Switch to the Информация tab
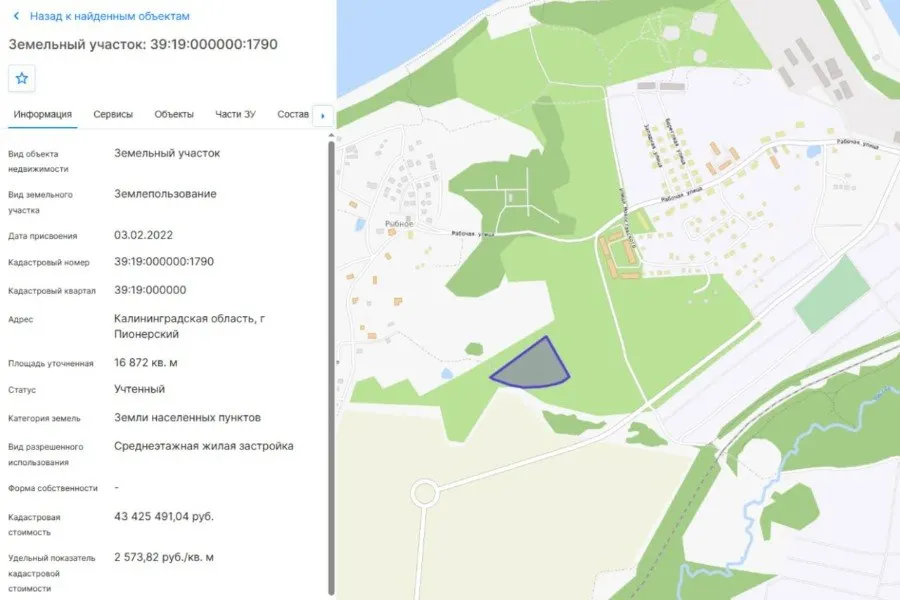The image size is (900, 600). [x=42, y=114]
